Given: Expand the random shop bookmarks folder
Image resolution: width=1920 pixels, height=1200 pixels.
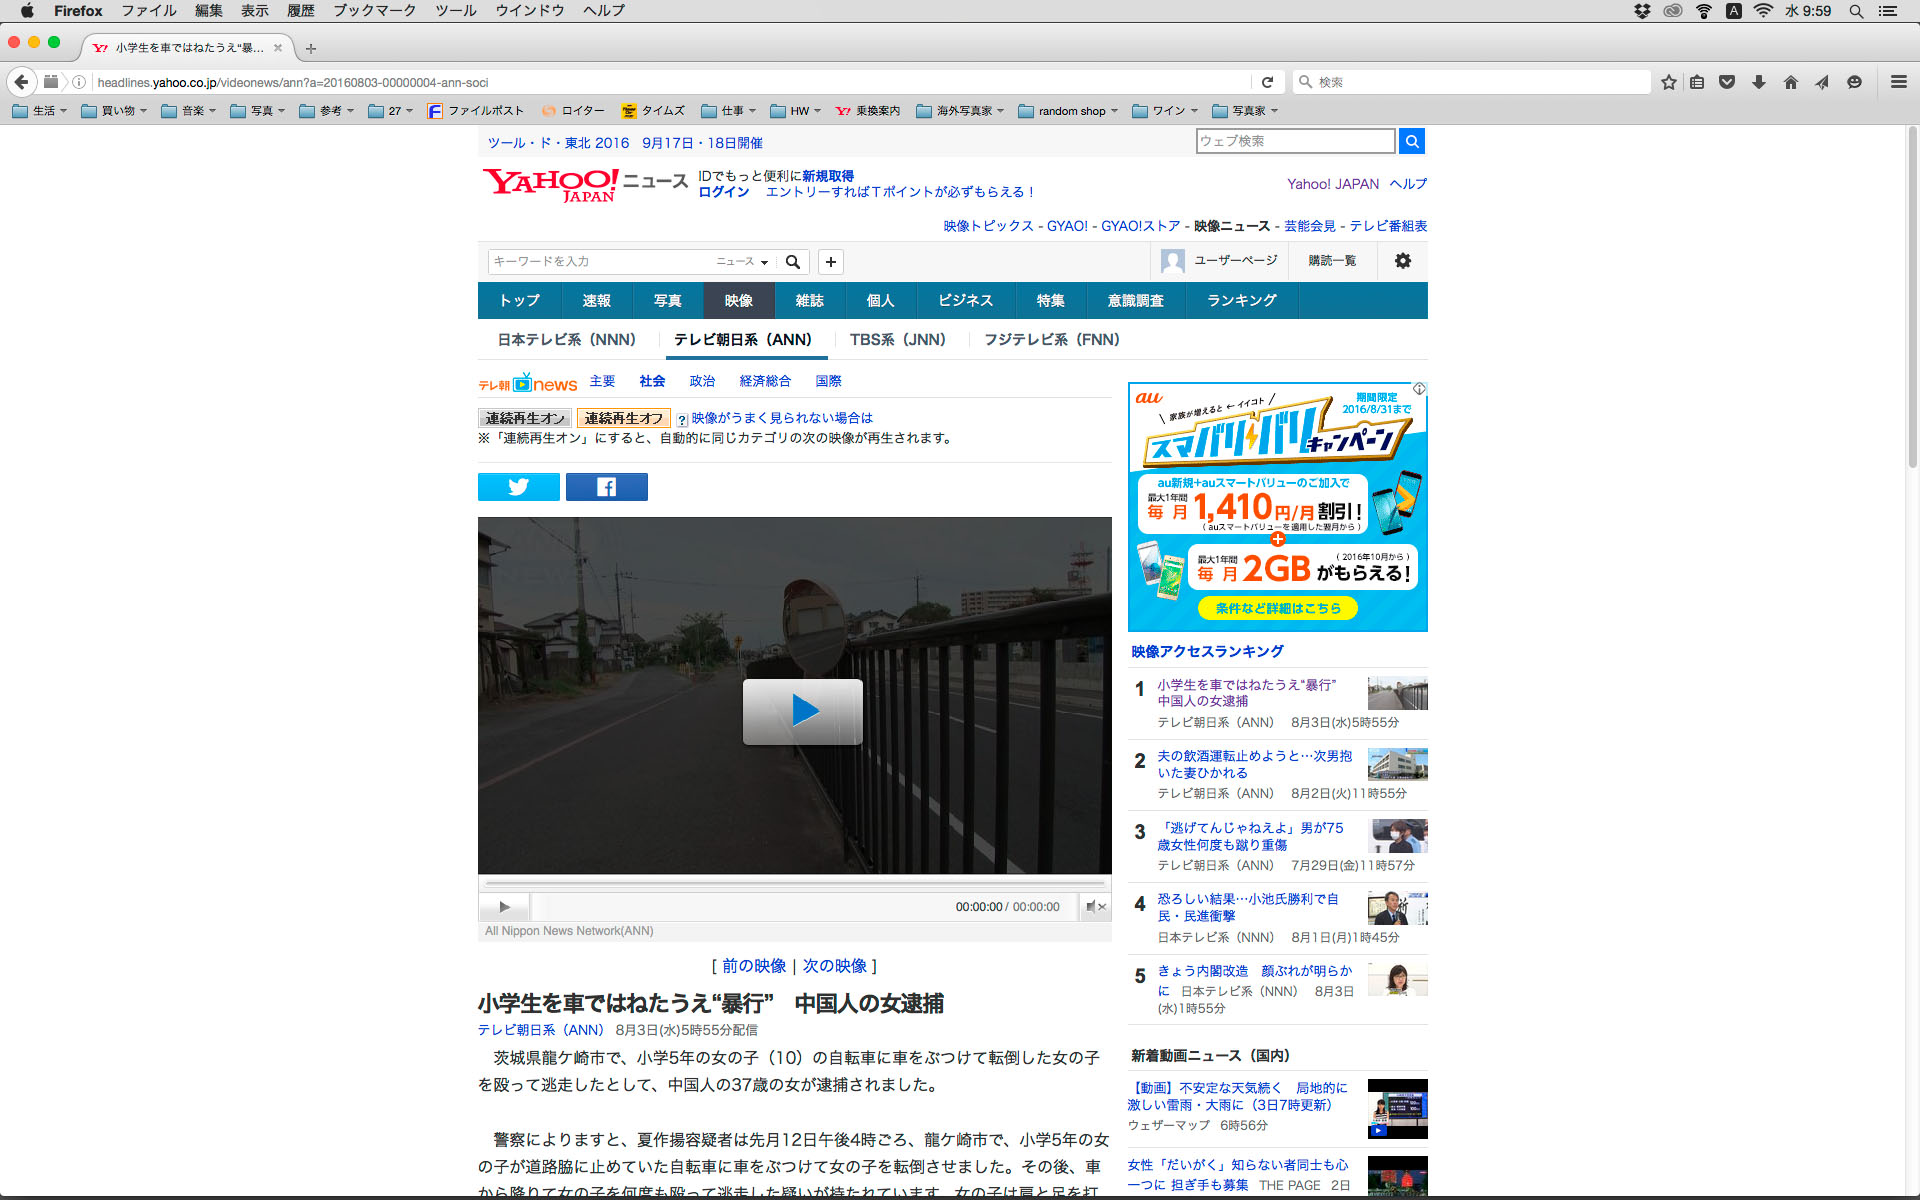Looking at the screenshot, I should point(1068,111).
